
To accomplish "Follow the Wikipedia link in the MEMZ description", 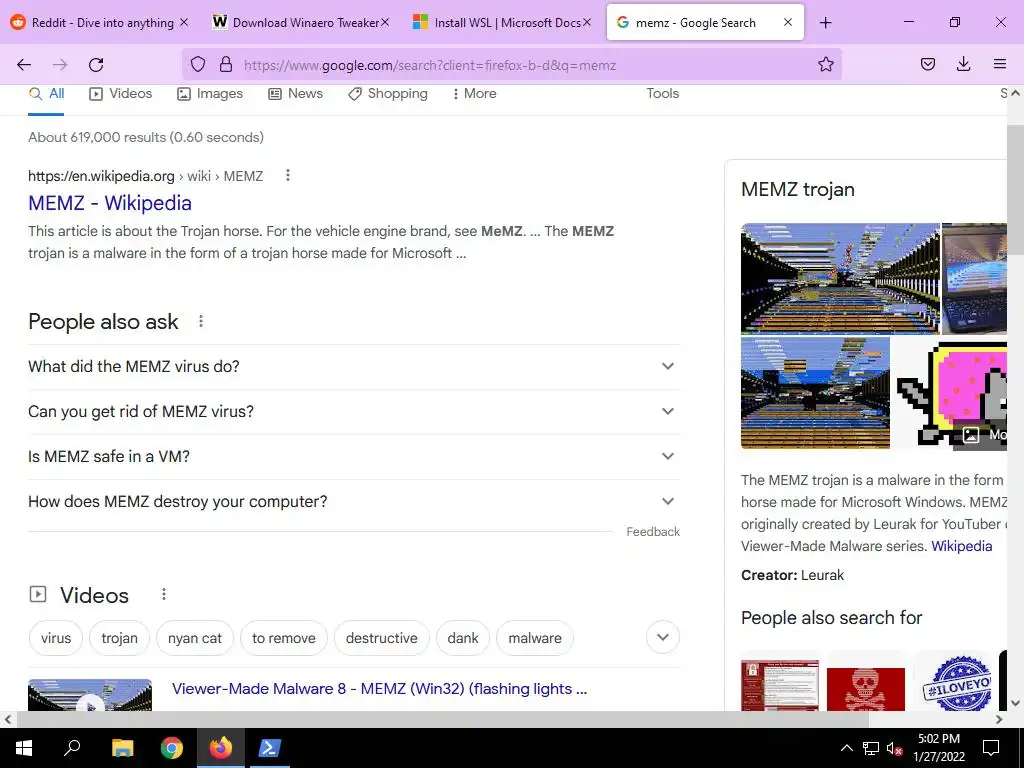I will click(x=961, y=546).
